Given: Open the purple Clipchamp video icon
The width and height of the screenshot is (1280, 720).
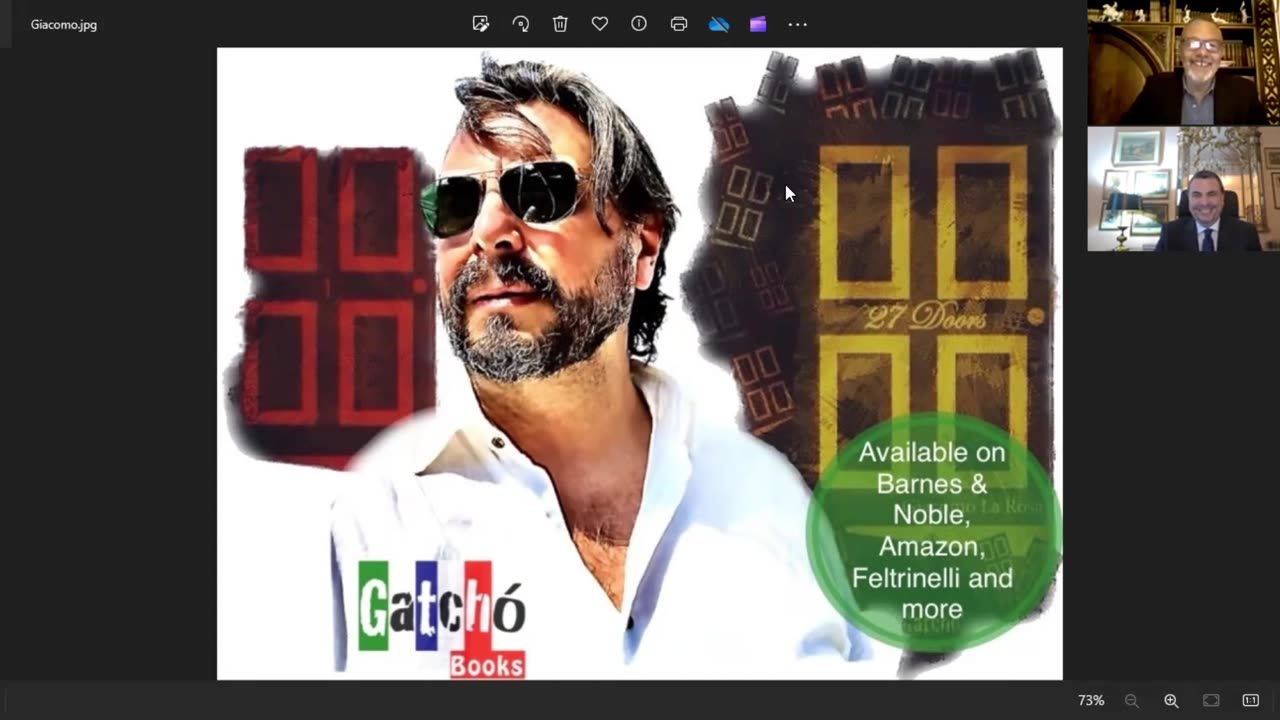Looking at the screenshot, I should click(758, 24).
